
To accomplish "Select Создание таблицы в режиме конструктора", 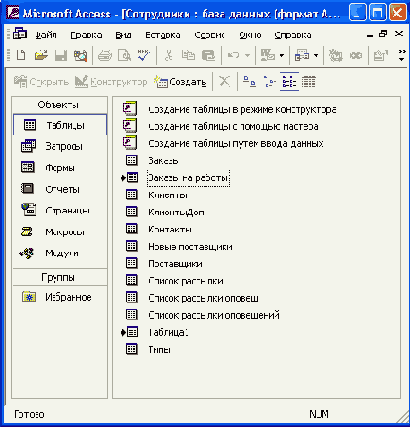I will (242, 109).
